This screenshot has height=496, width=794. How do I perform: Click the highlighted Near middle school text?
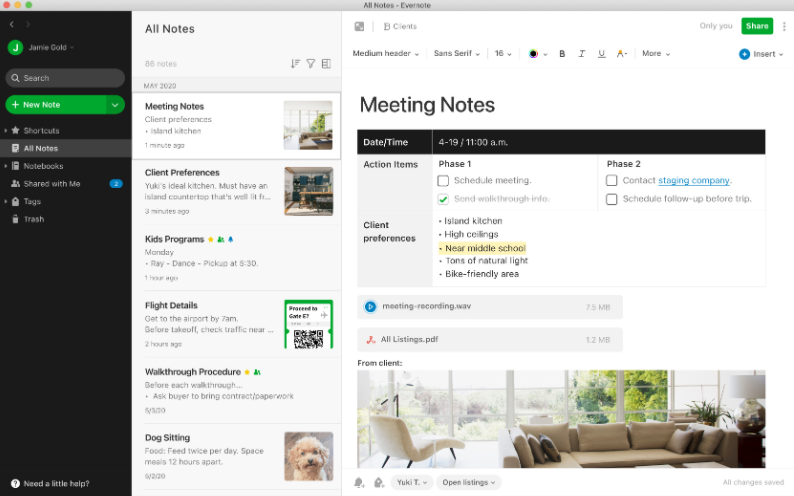tap(485, 248)
